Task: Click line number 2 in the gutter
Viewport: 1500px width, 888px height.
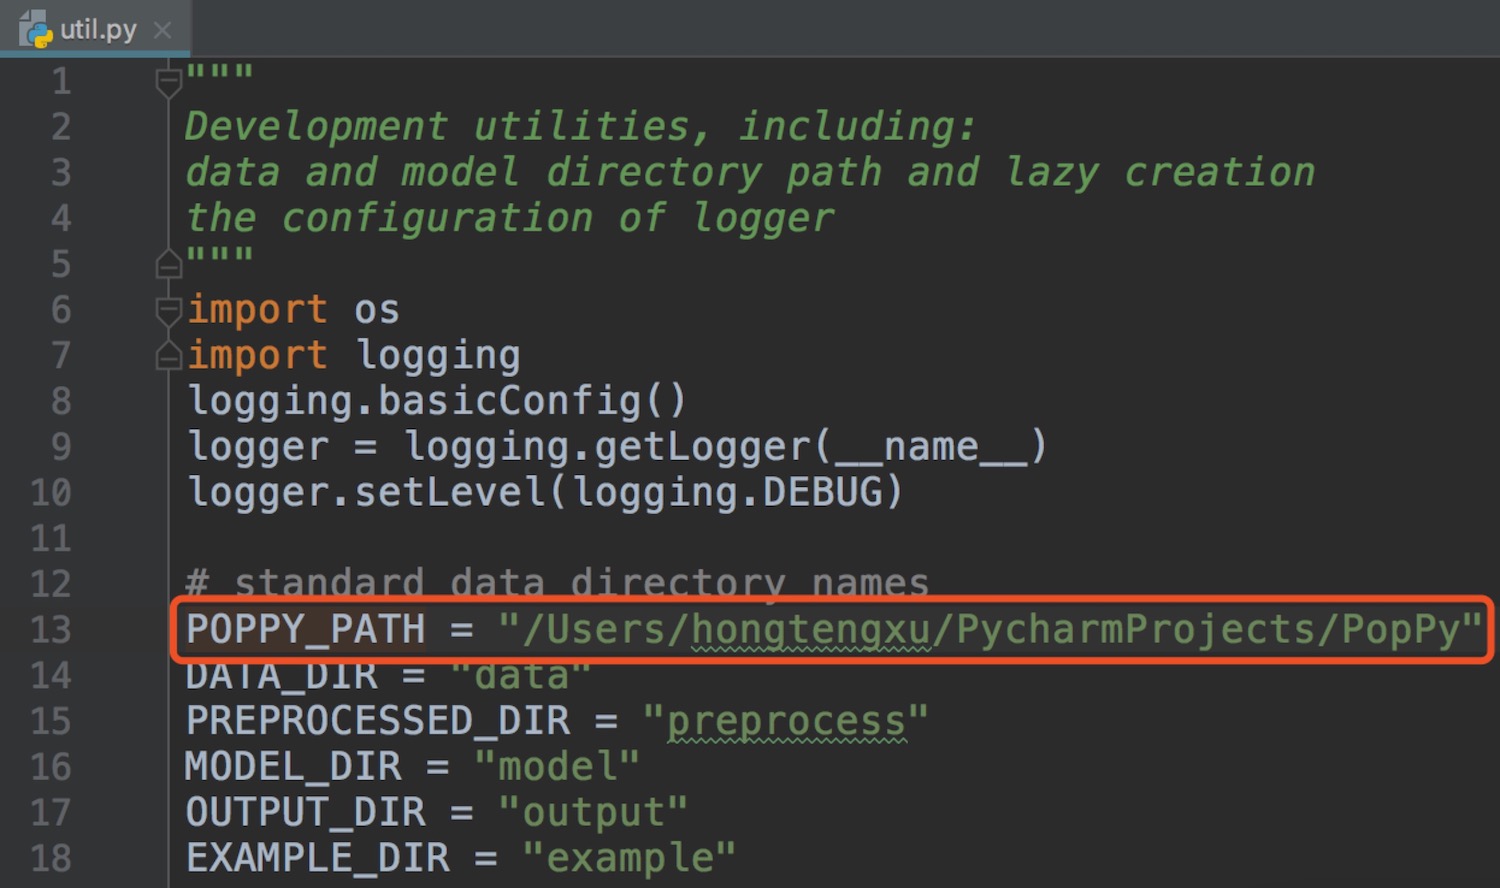Action: pyautogui.click(x=61, y=127)
